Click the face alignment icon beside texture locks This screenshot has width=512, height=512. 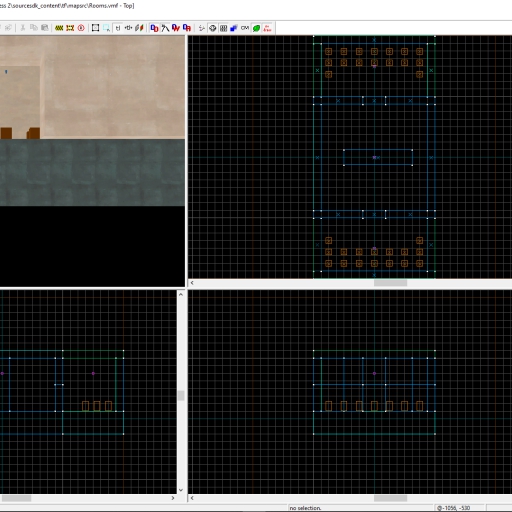[x=139, y=28]
